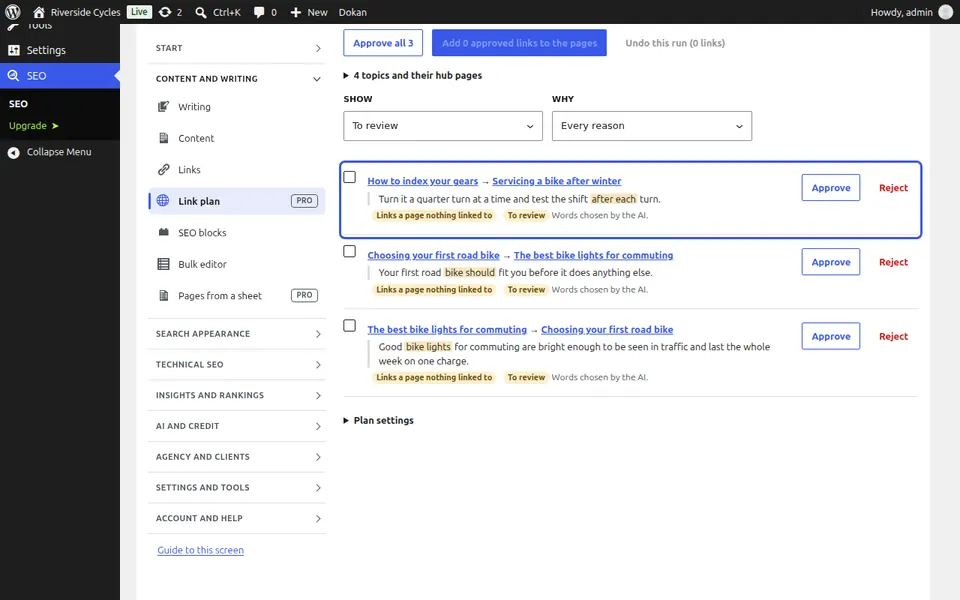
Task: Tick checkbox for Choosing your first road bike row
Action: 350,251
